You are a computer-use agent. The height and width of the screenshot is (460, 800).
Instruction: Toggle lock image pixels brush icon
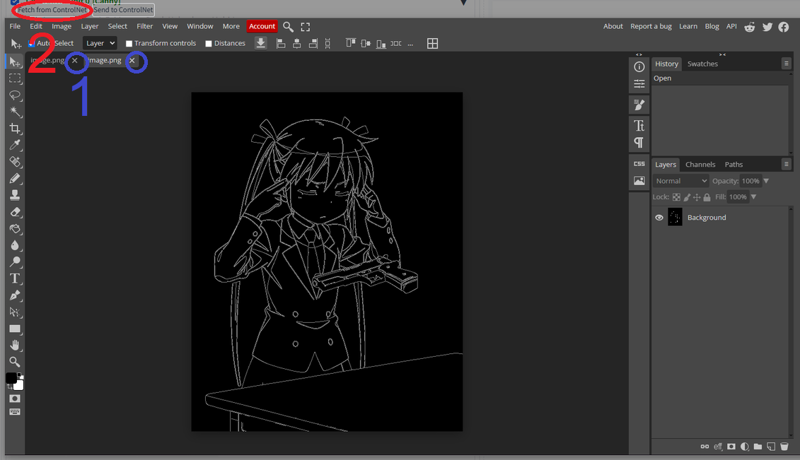click(x=687, y=197)
